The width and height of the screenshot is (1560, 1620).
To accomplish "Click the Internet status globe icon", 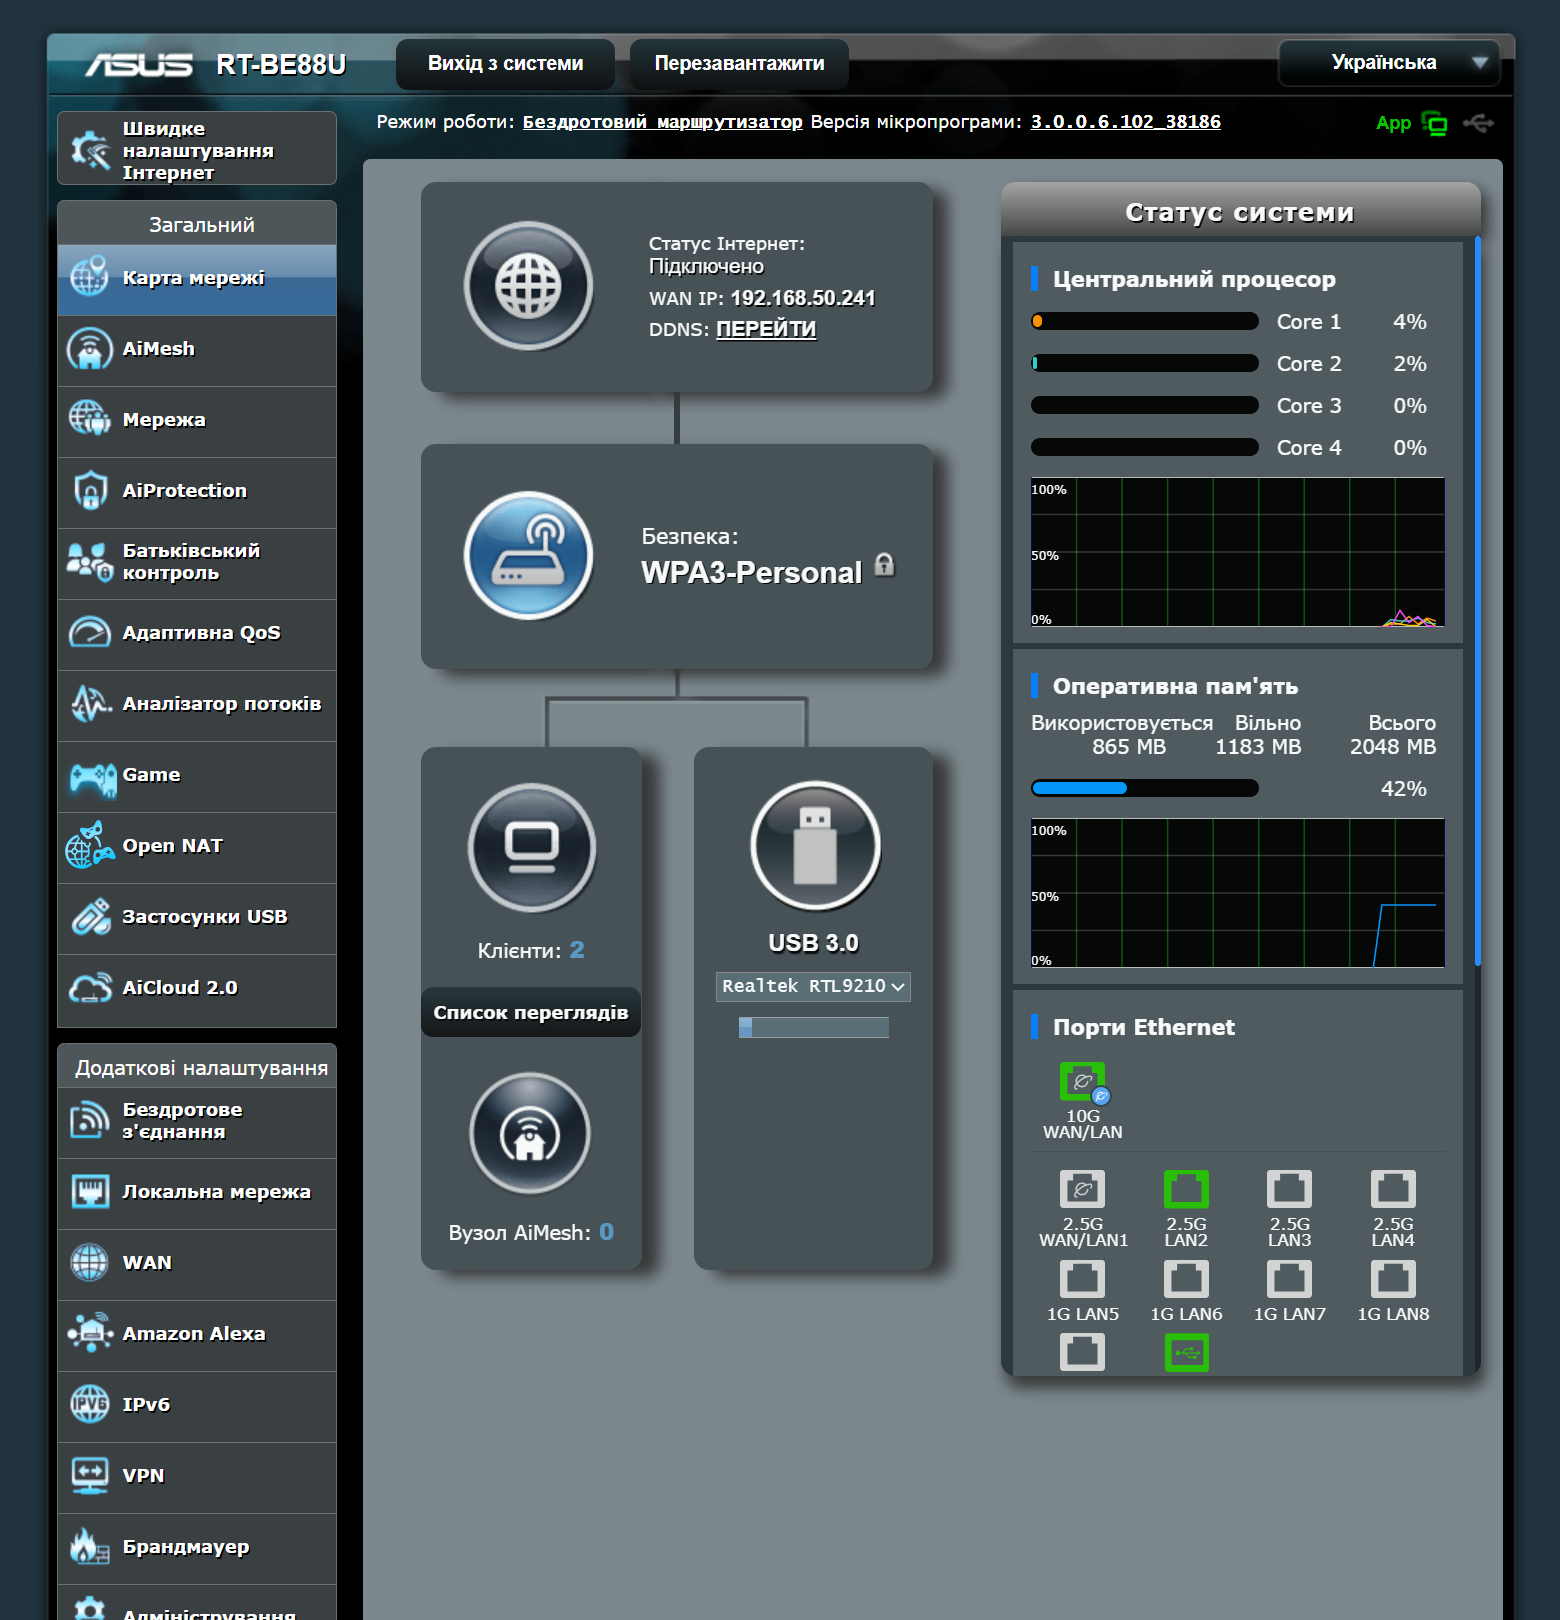I will click(x=528, y=286).
